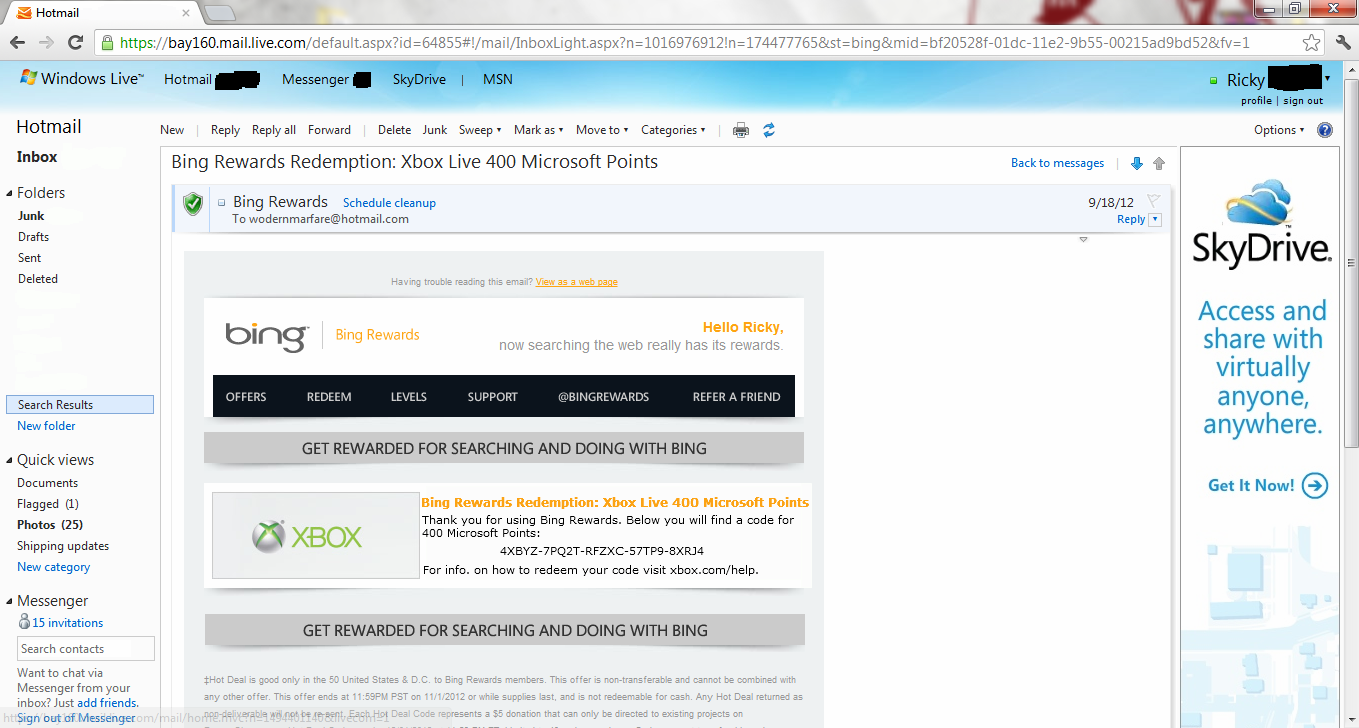The image size is (1359, 728).
Task: Open Photos (25) quick view
Action: click(x=50, y=525)
